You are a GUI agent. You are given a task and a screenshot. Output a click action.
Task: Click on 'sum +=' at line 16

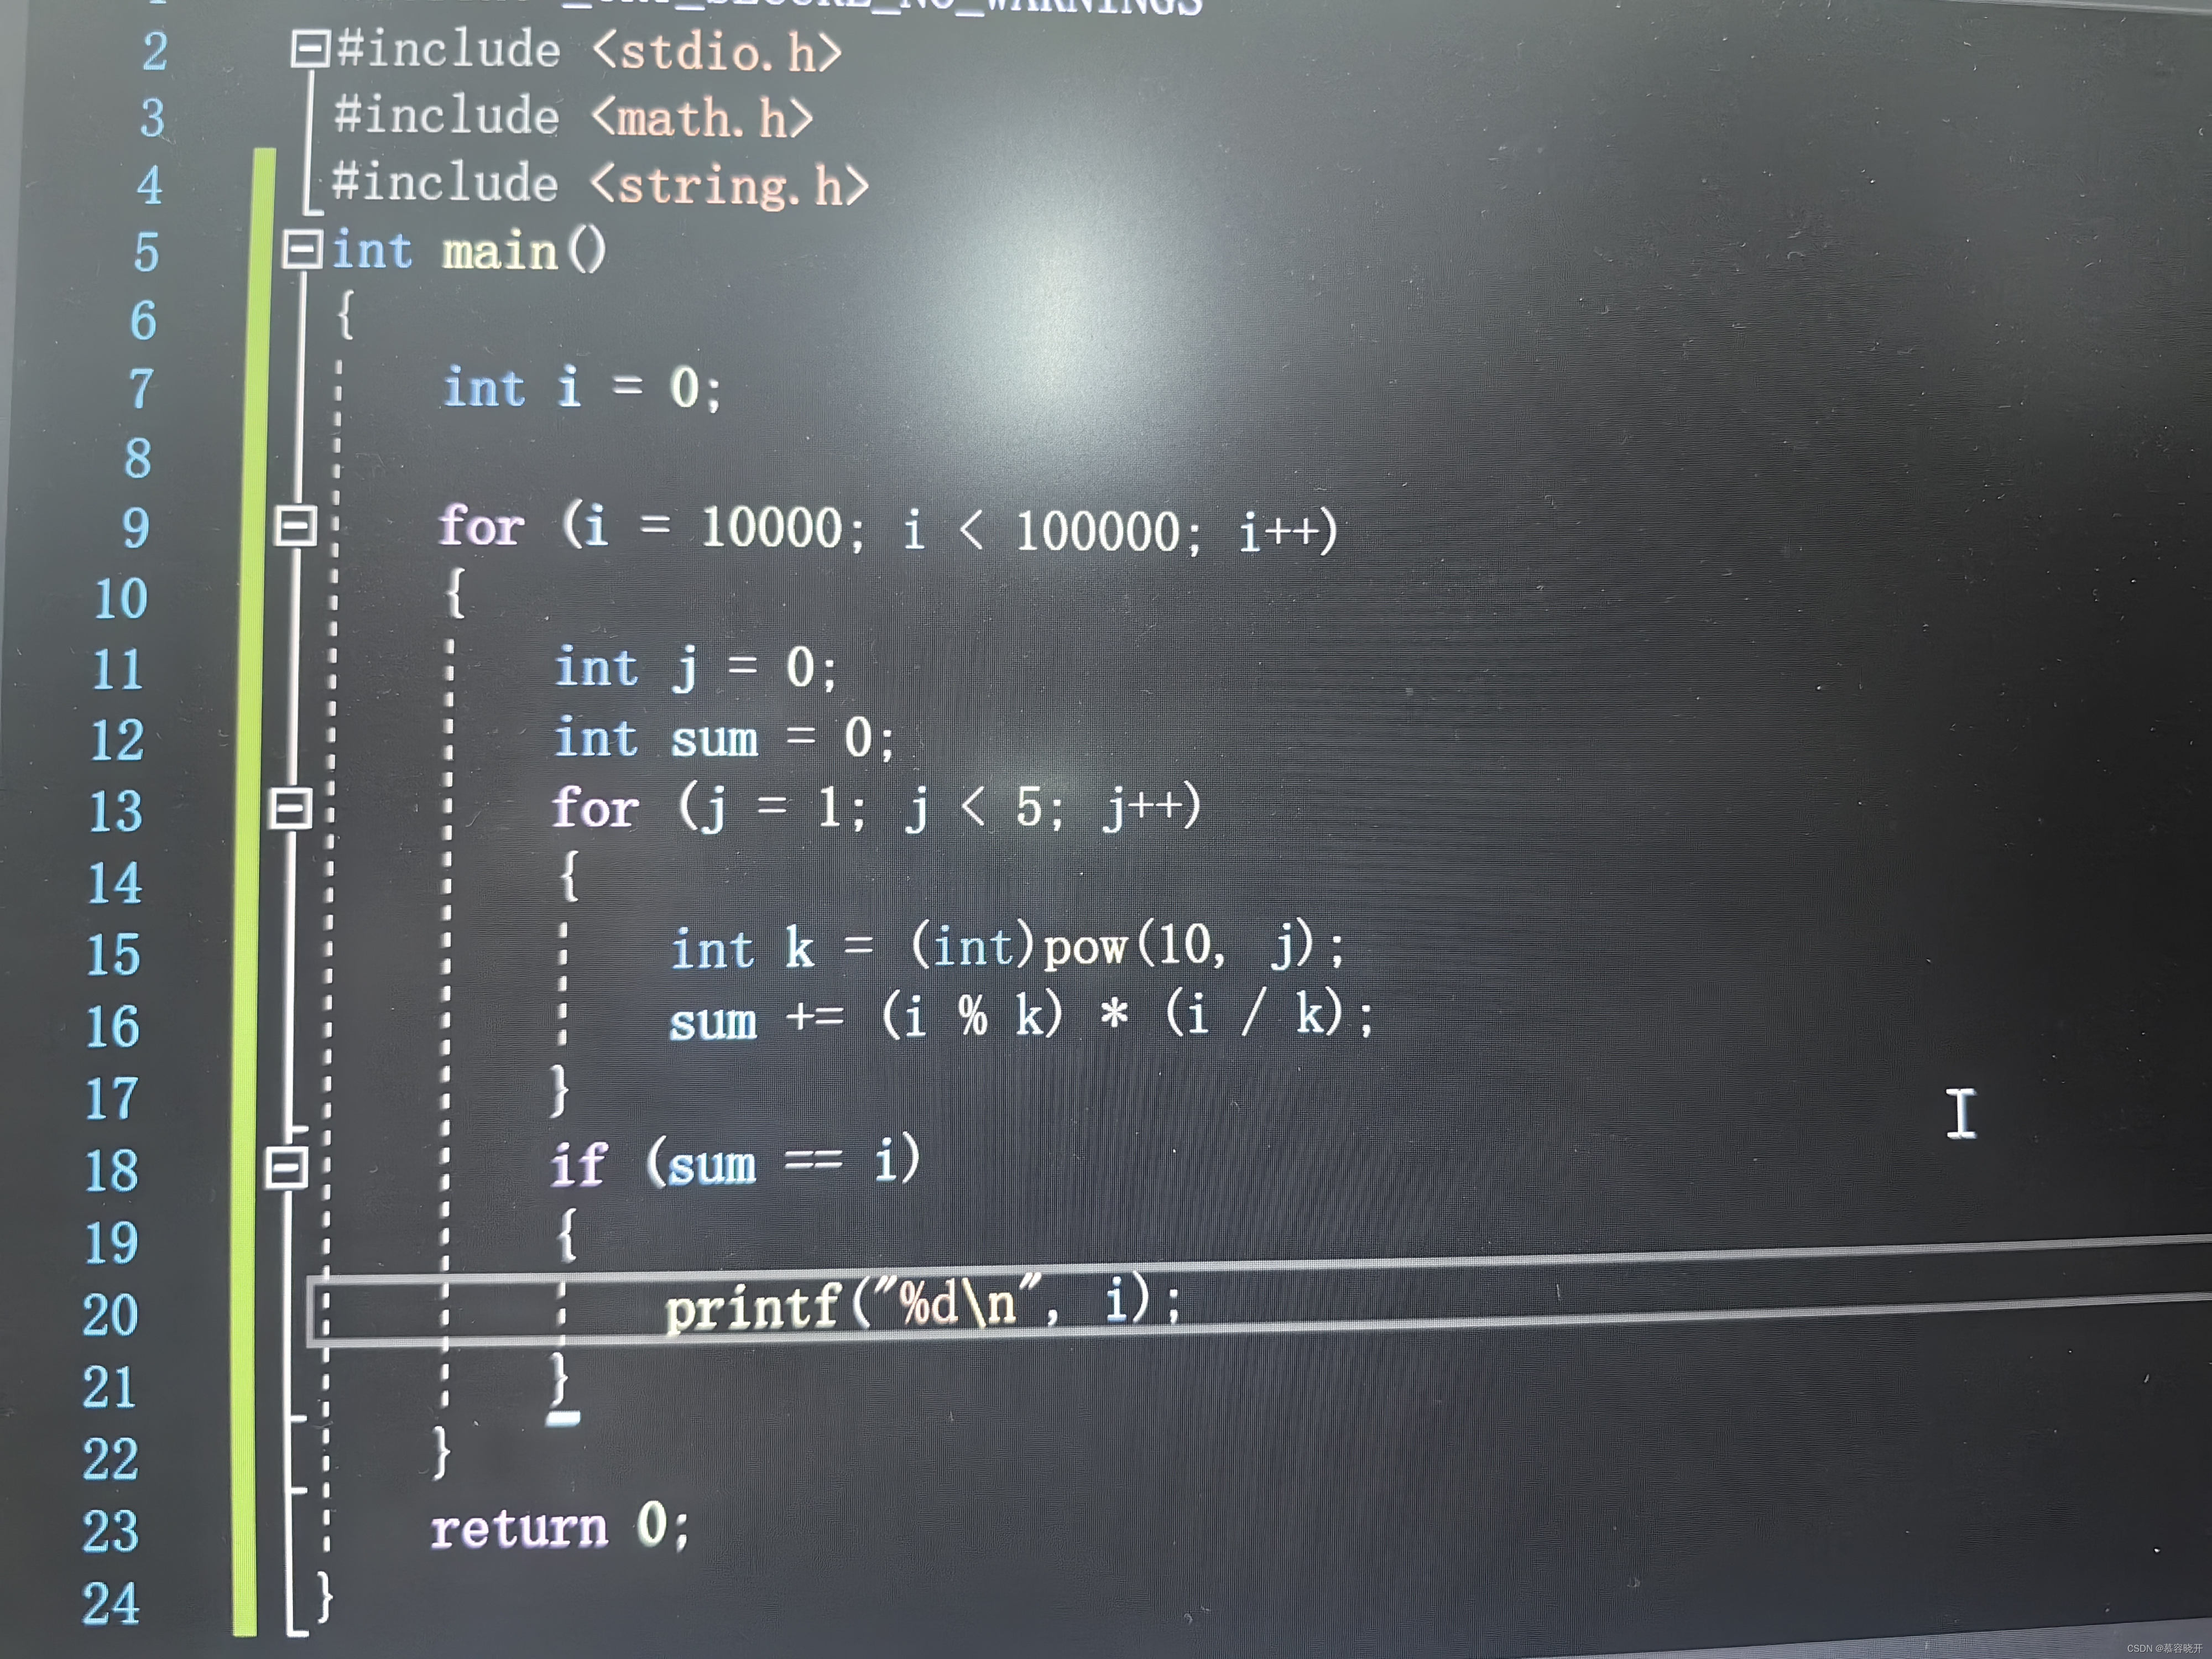[757, 1020]
